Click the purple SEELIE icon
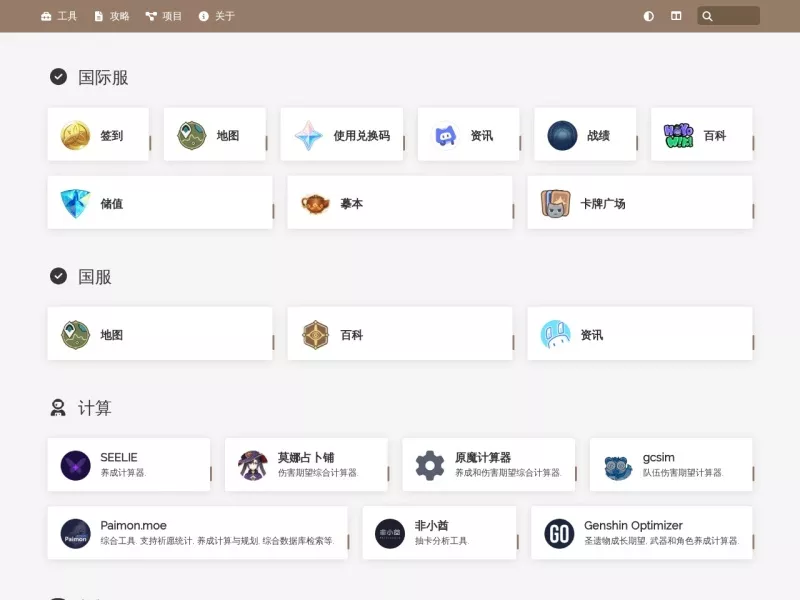The image size is (800, 600). click(x=76, y=465)
